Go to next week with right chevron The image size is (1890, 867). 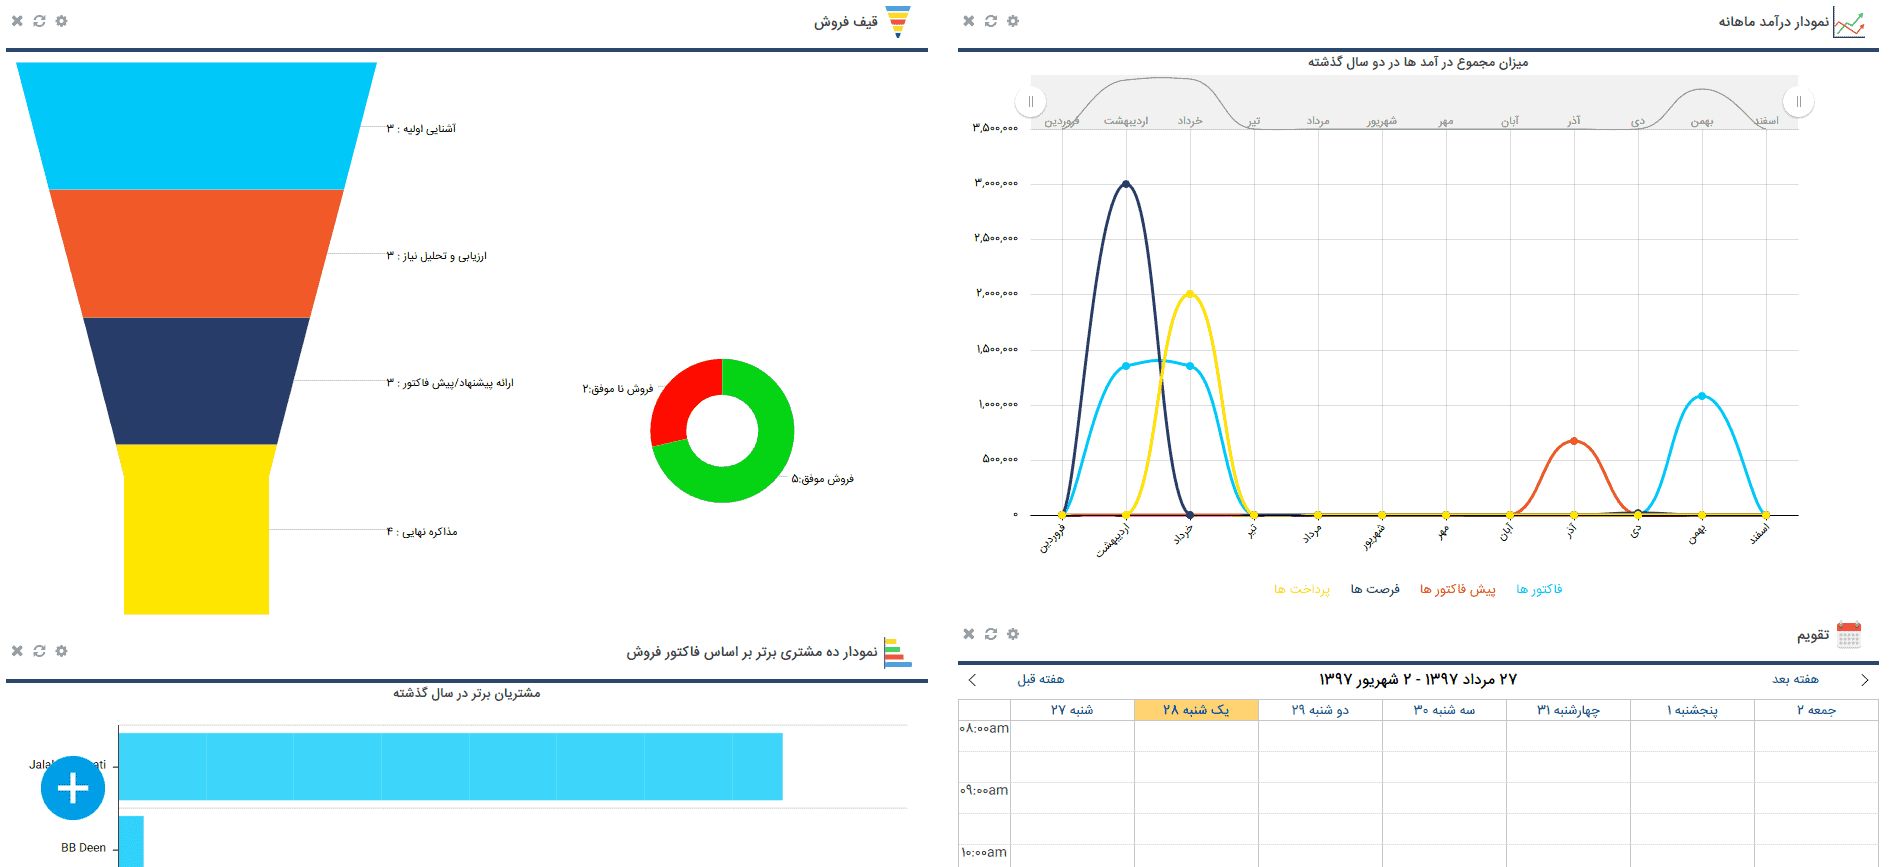pyautogui.click(x=1864, y=680)
